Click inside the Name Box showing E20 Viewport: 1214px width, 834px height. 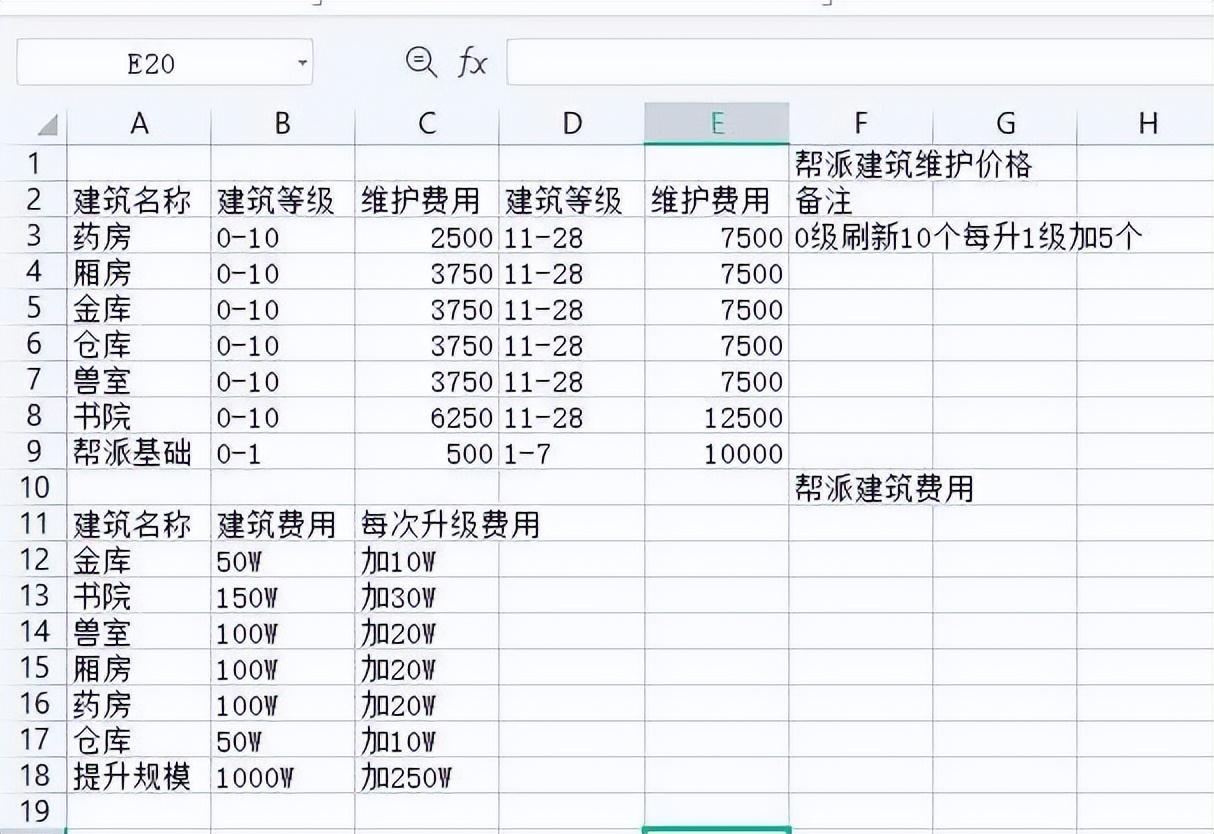pos(150,64)
